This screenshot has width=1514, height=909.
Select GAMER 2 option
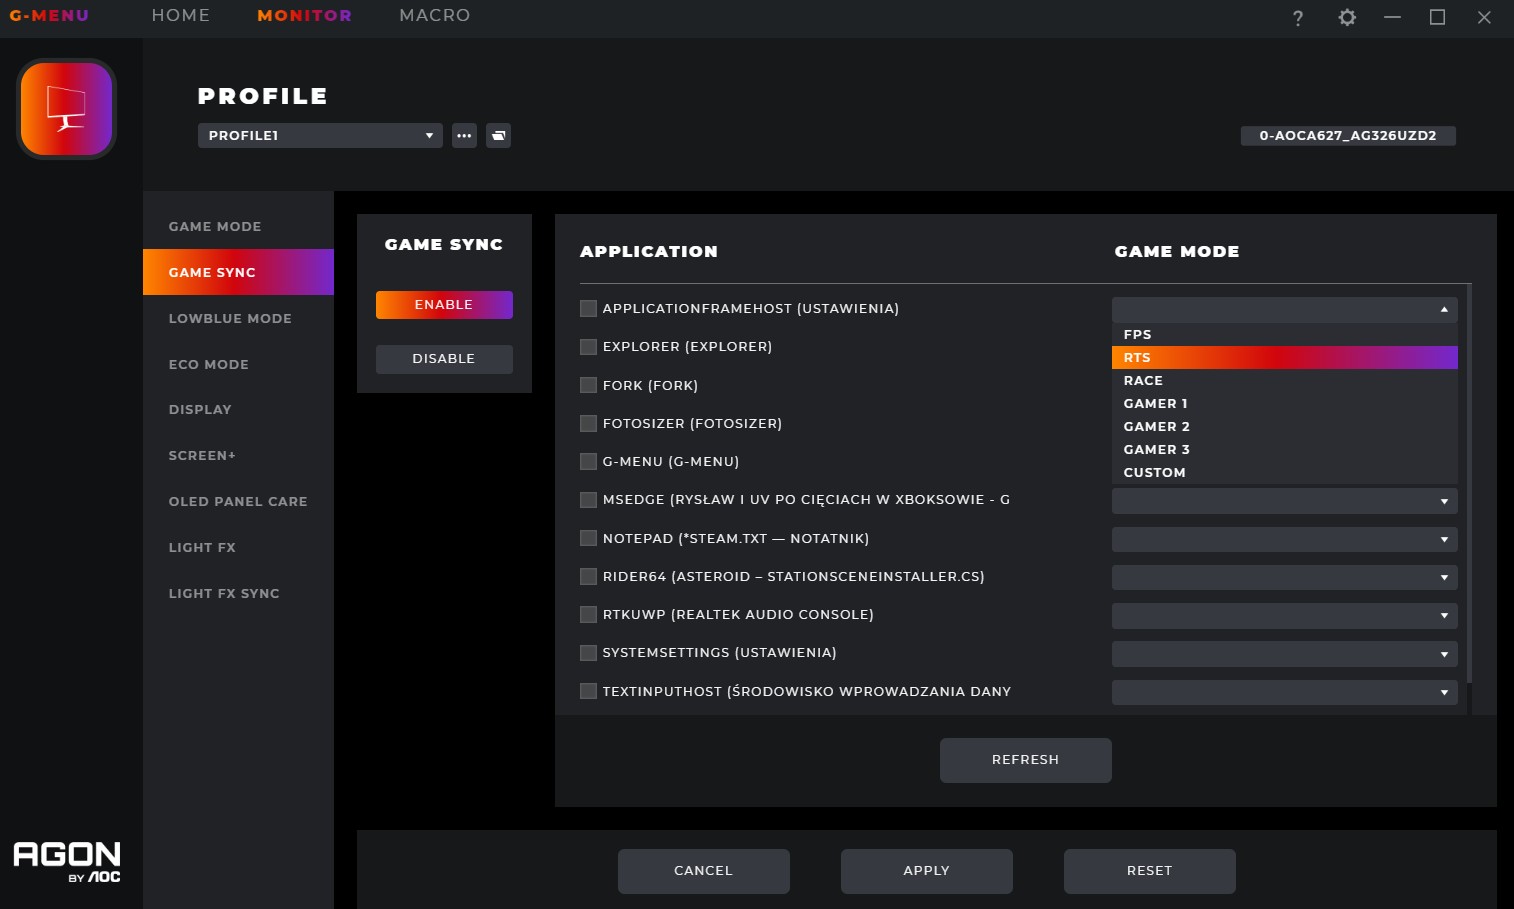click(x=1284, y=426)
